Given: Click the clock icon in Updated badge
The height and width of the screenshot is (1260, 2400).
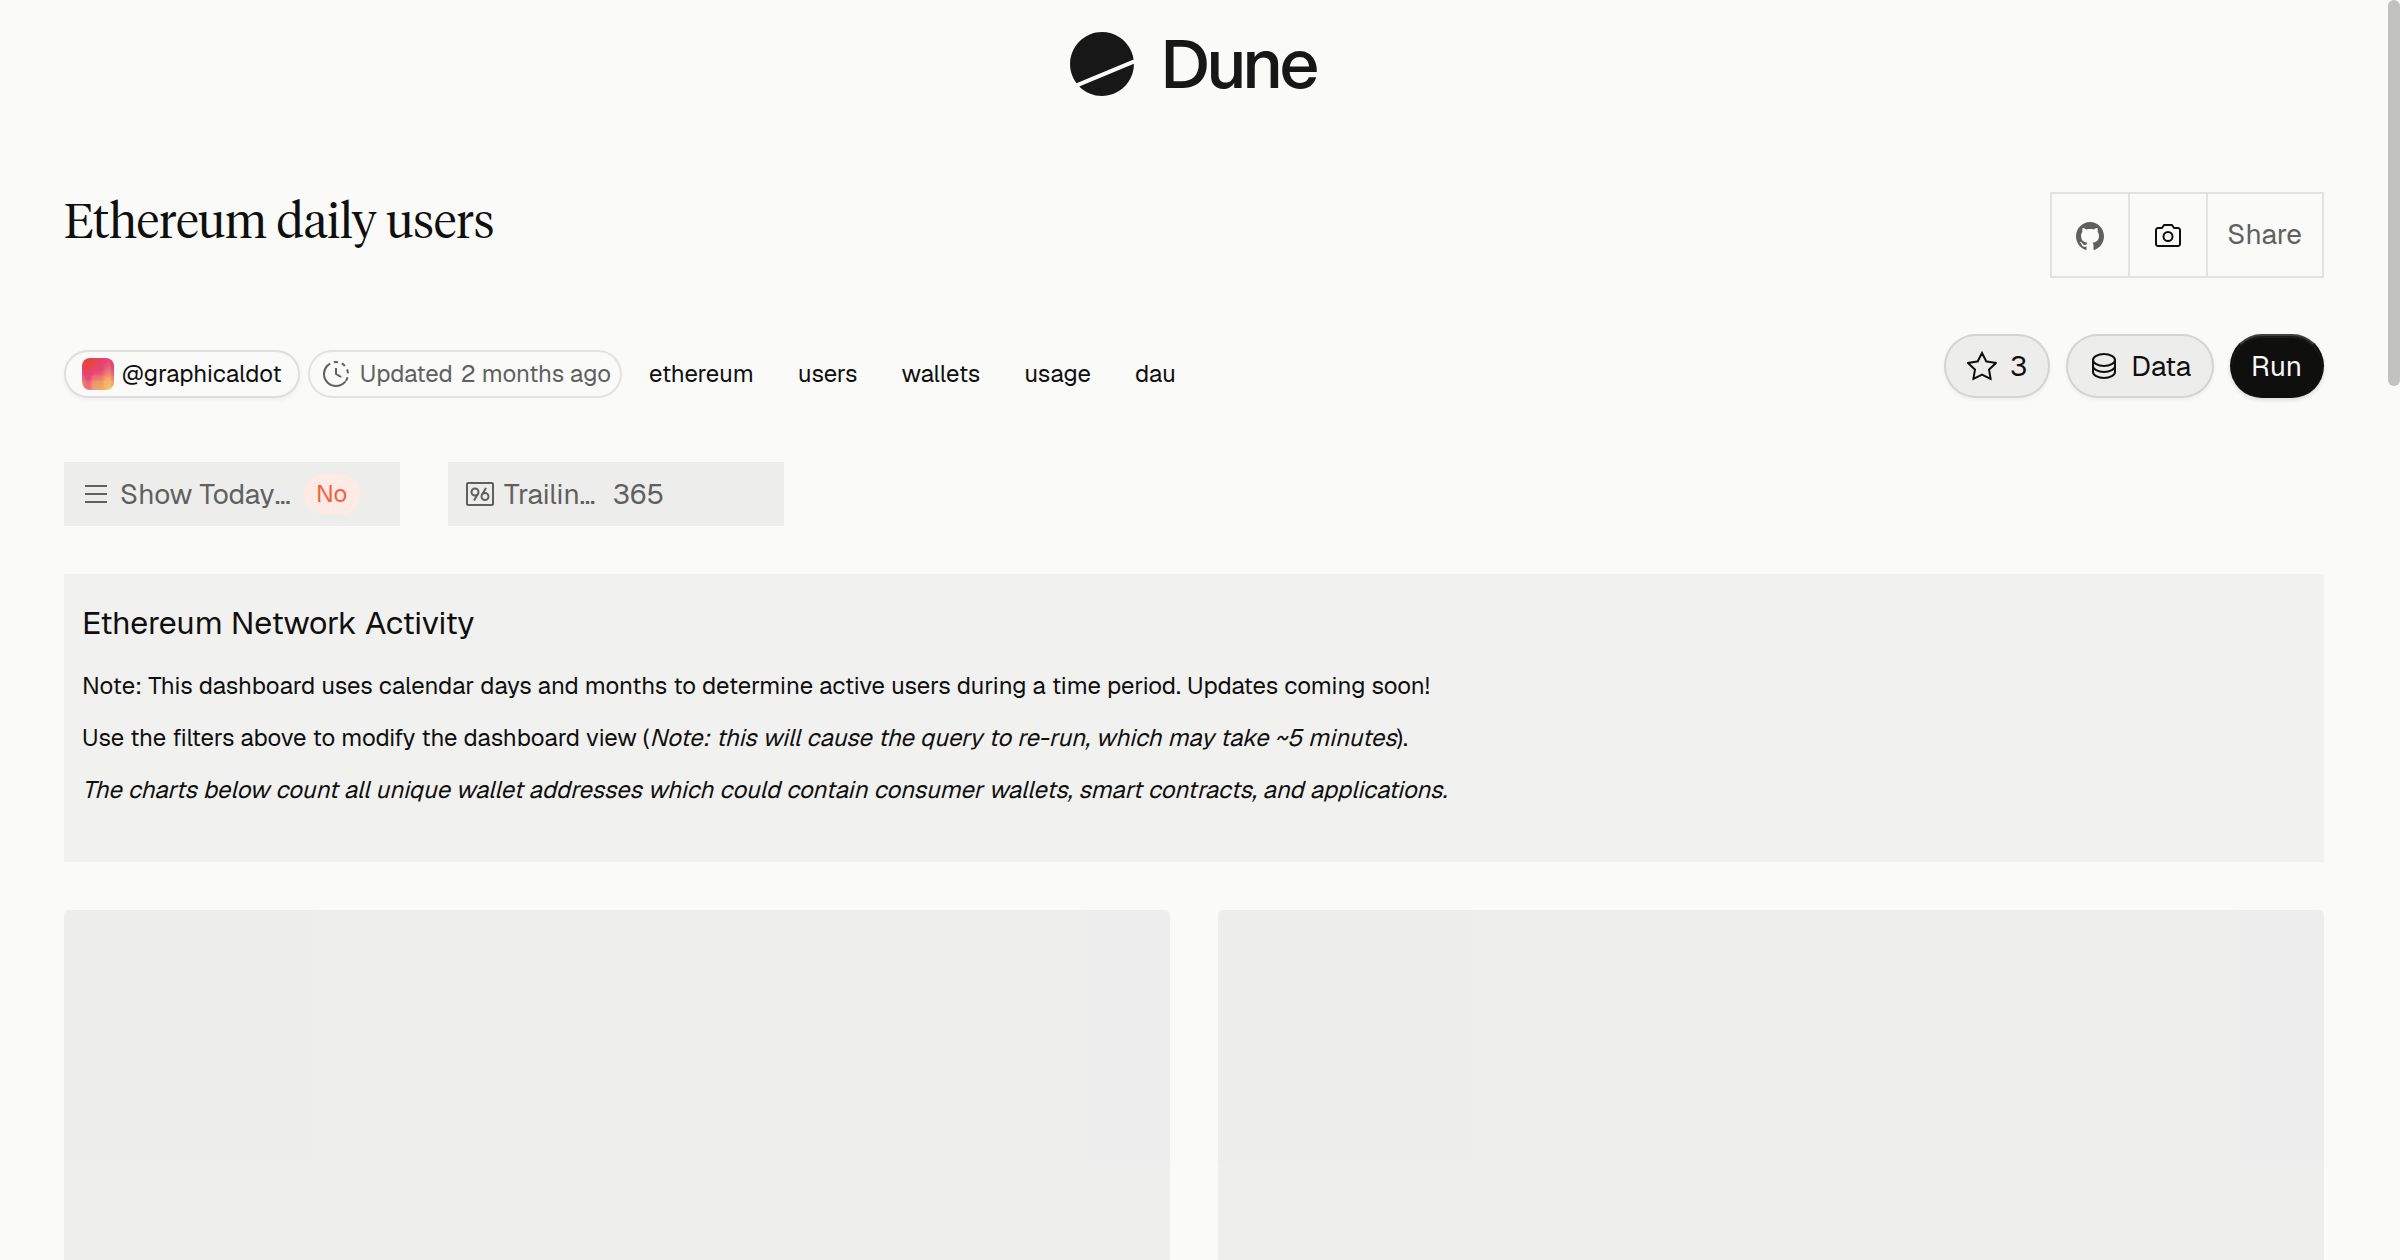Looking at the screenshot, I should point(336,374).
